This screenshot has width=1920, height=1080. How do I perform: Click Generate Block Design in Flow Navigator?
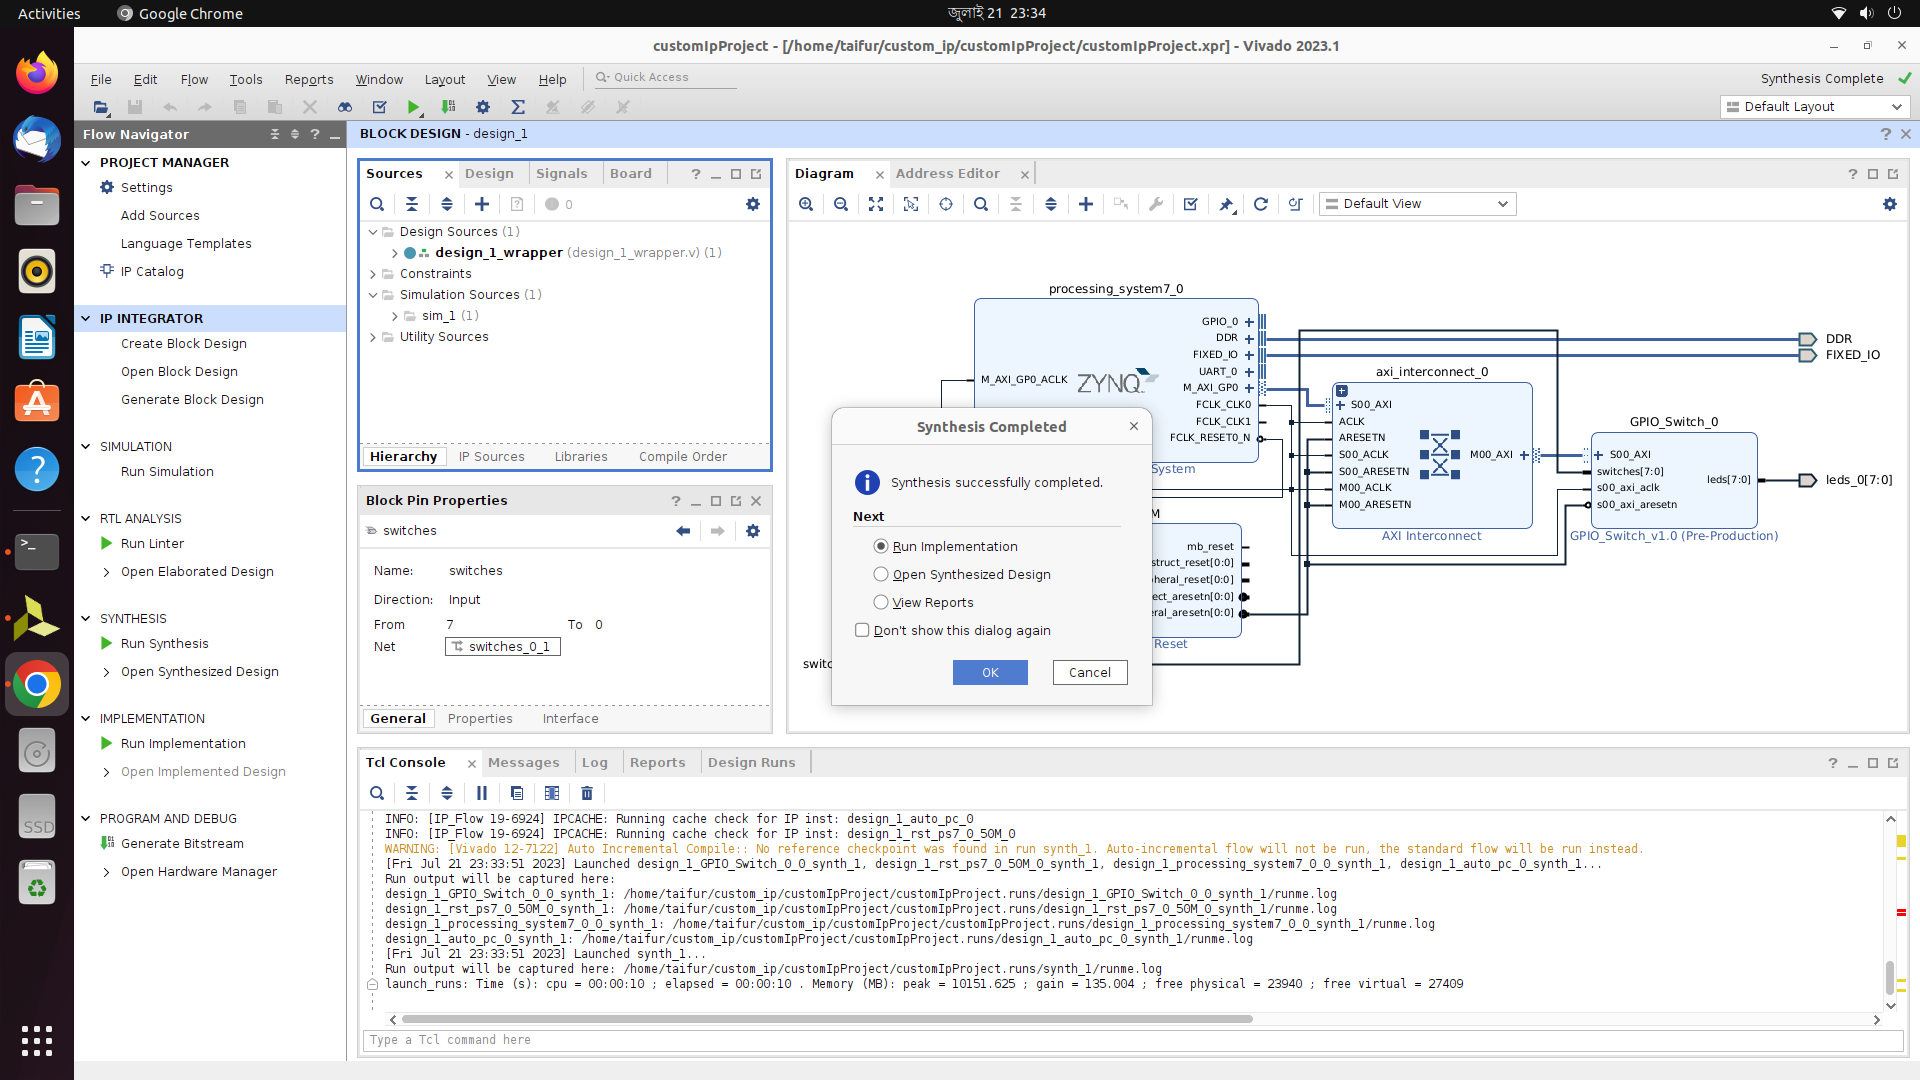tap(192, 399)
